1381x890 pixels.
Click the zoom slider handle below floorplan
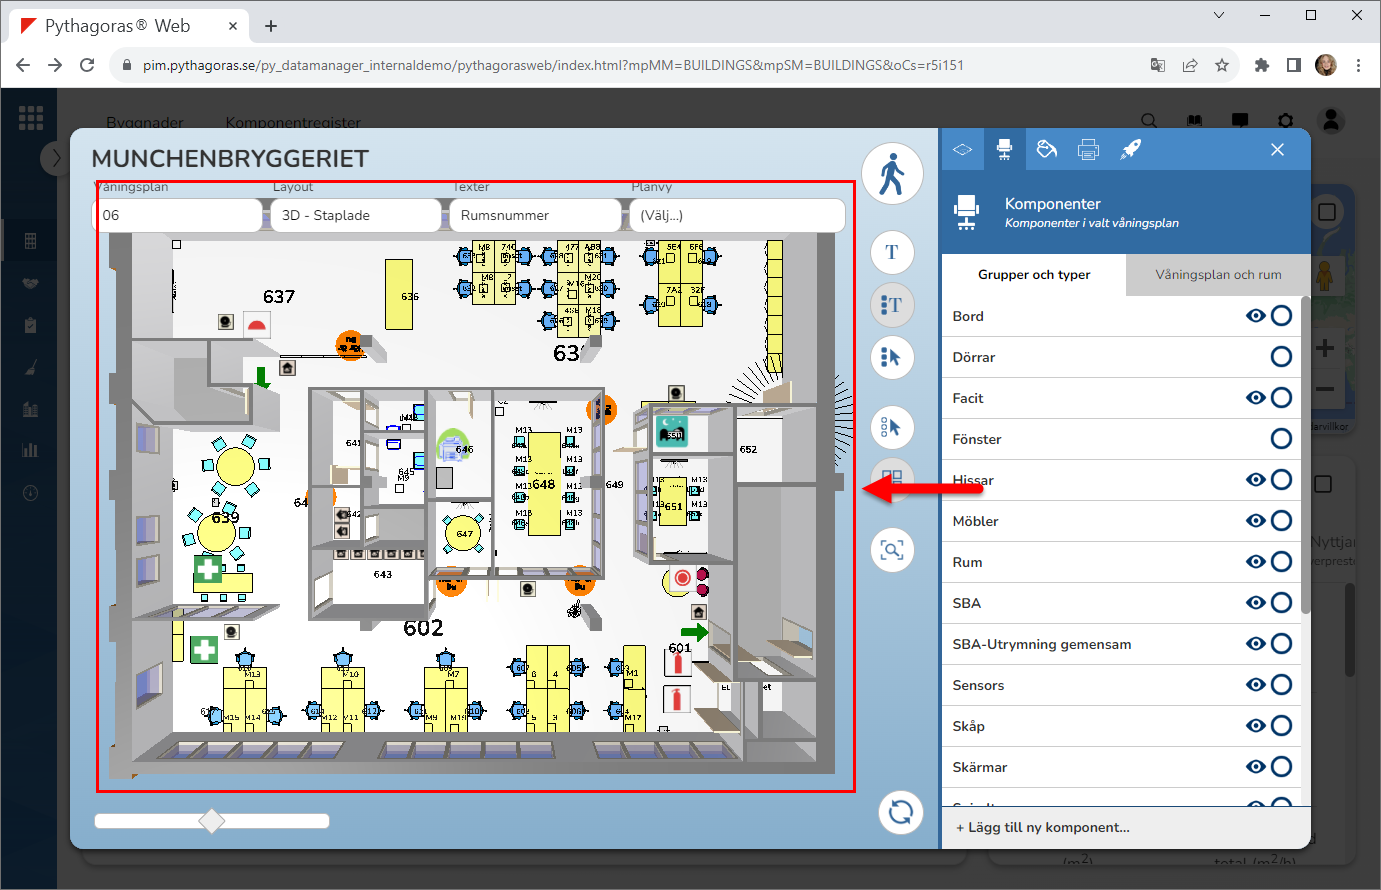point(212,821)
